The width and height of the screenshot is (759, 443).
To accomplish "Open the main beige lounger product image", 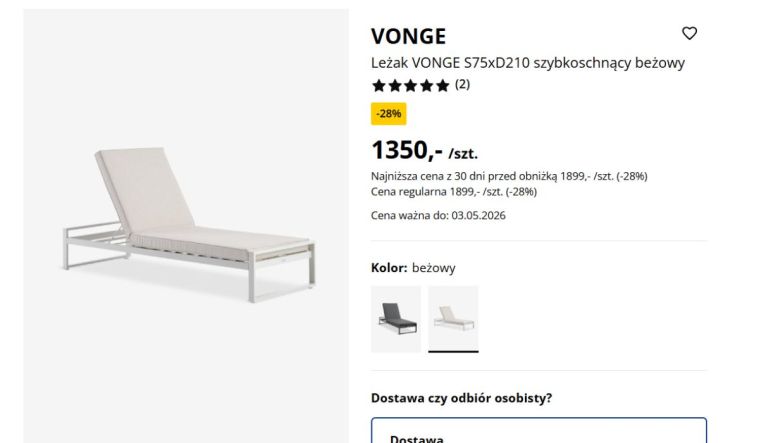I will (x=186, y=226).
